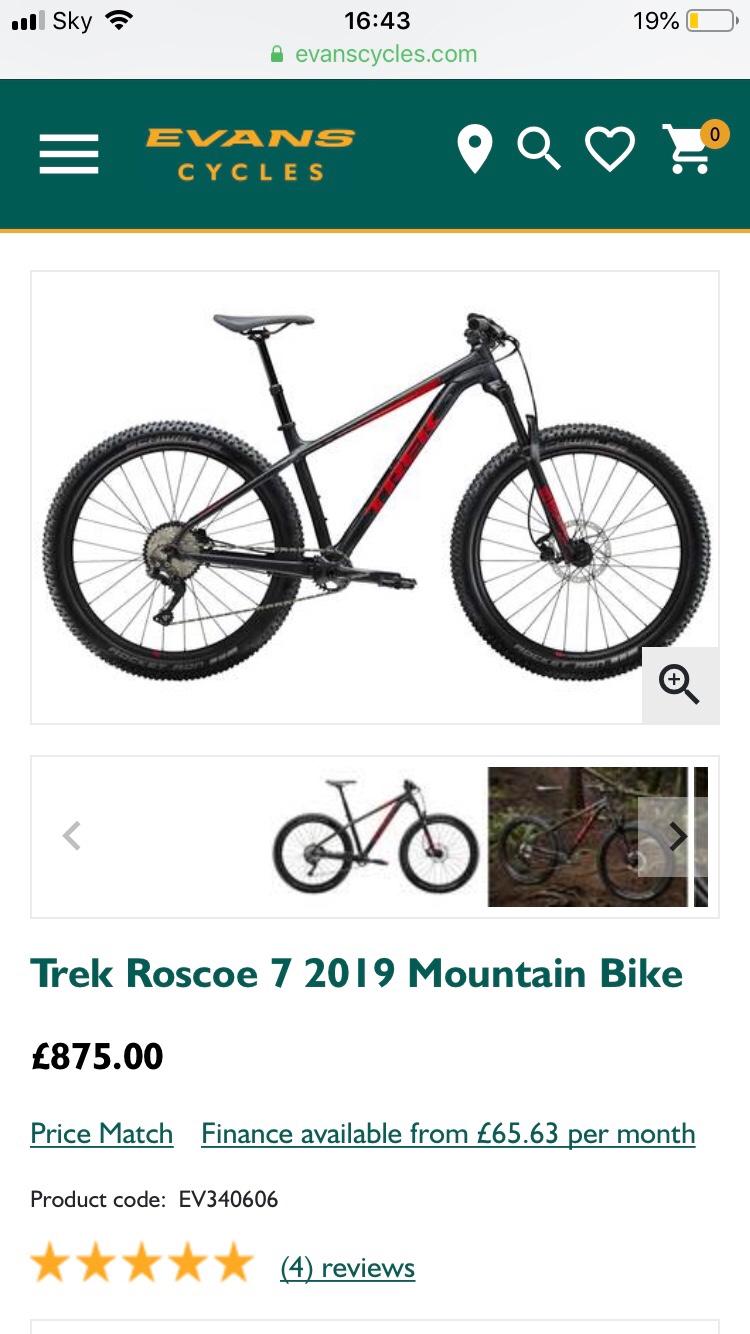View the shopping cart
The image size is (750, 1334).
point(687,151)
